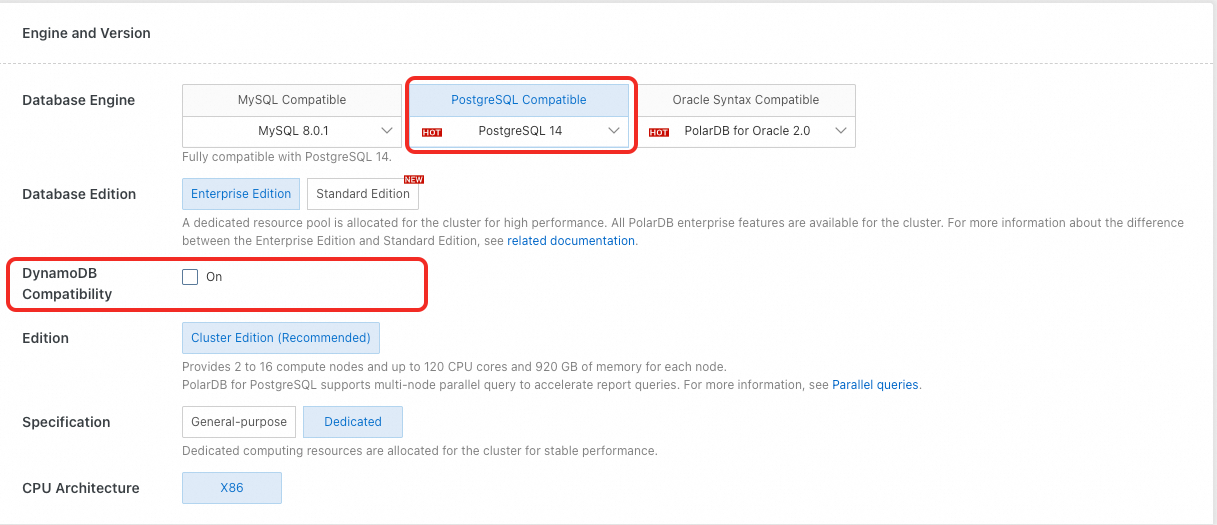1217x525 pixels.
Task: Expand the PostgreSQL 14 version dropdown
Action: [x=614, y=131]
